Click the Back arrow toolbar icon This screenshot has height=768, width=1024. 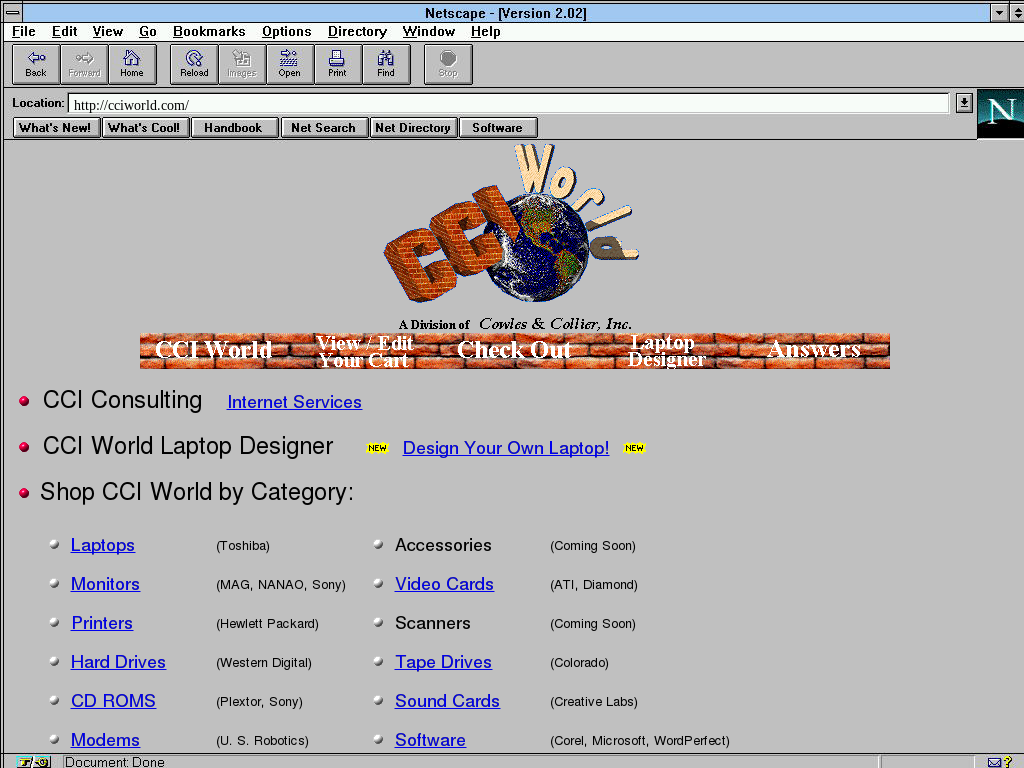point(36,64)
